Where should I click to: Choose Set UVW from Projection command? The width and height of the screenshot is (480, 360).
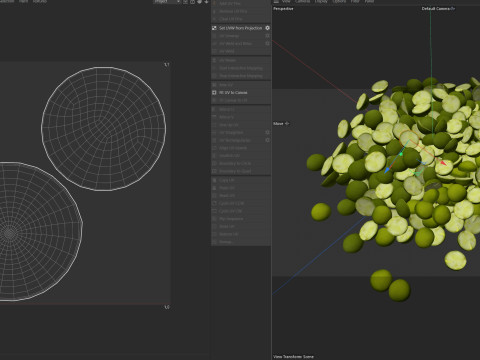[x=241, y=28]
